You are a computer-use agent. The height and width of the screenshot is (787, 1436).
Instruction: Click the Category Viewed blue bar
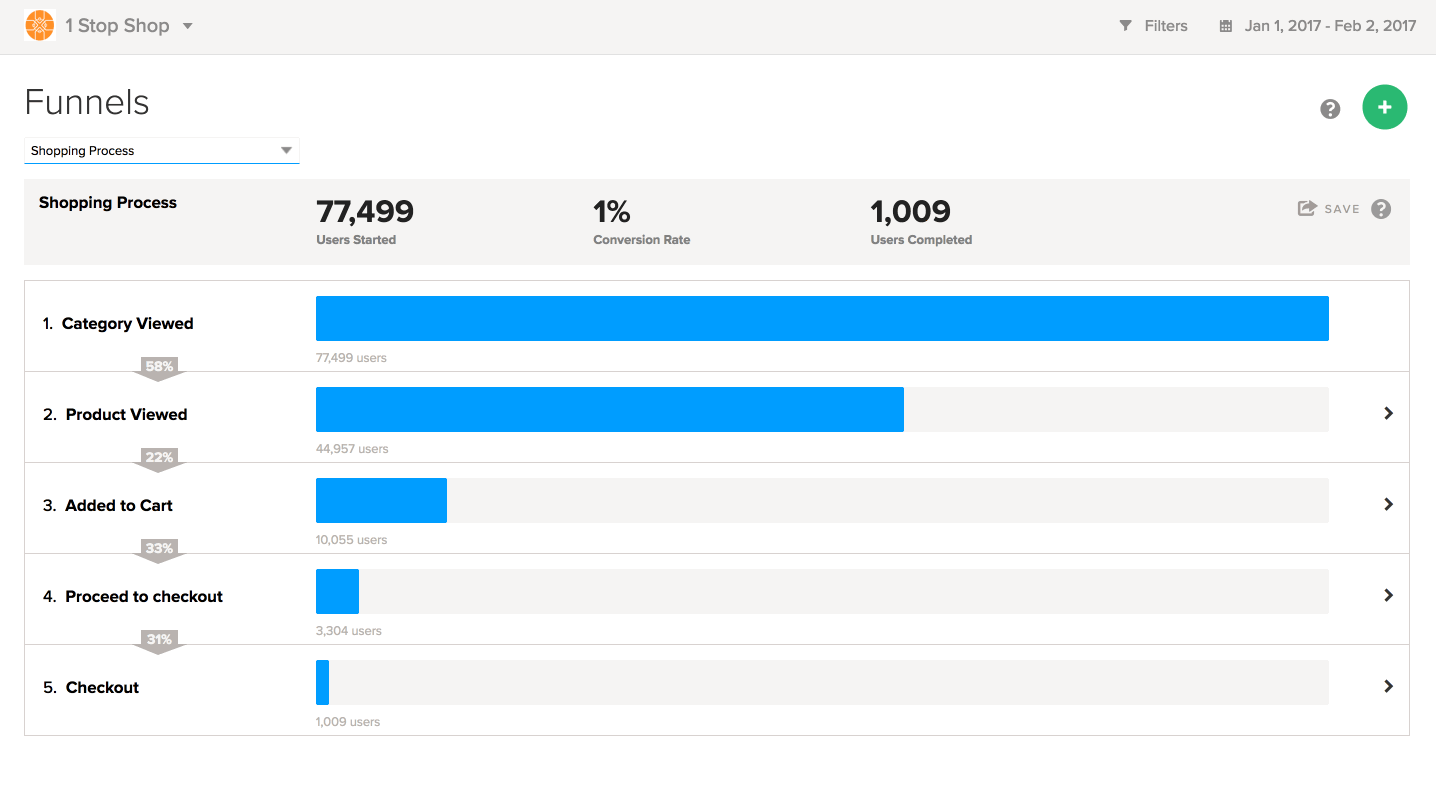coord(821,318)
